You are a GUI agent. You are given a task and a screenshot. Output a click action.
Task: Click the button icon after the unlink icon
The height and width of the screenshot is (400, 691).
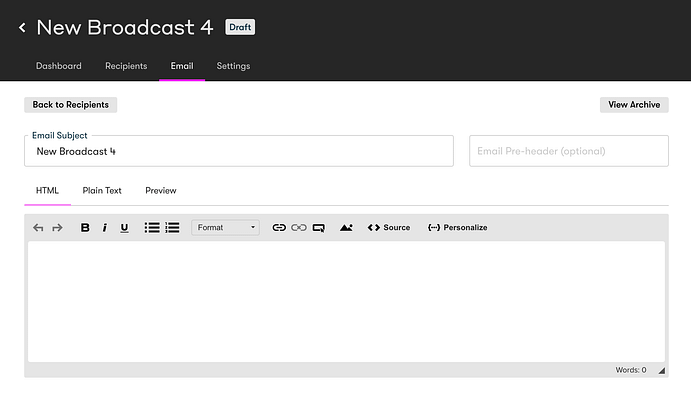(319, 228)
